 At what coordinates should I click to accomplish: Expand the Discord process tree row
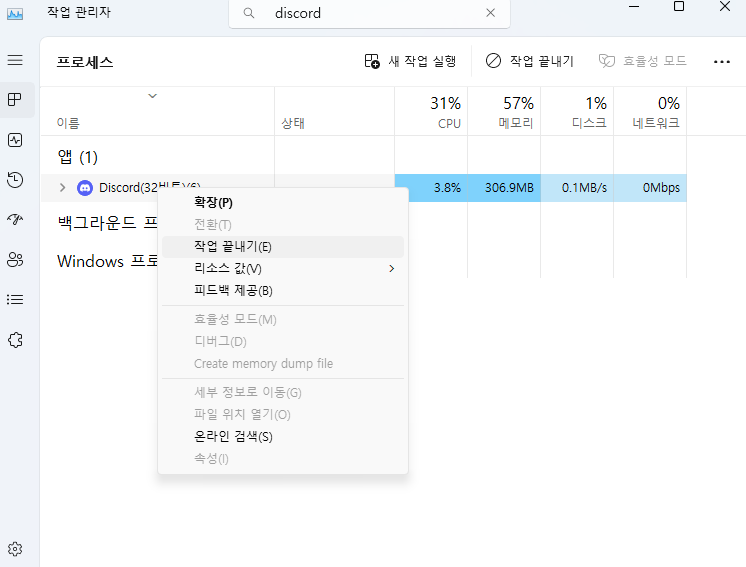pos(62,188)
